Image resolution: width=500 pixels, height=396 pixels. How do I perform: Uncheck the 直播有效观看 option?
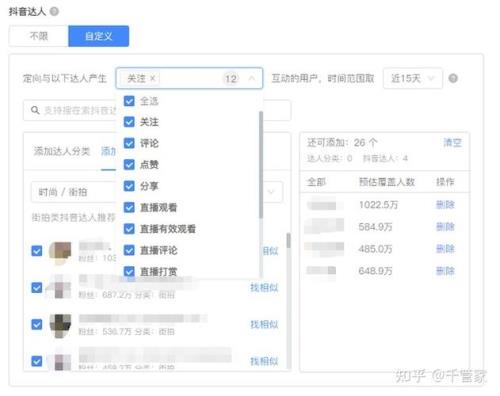(129, 229)
